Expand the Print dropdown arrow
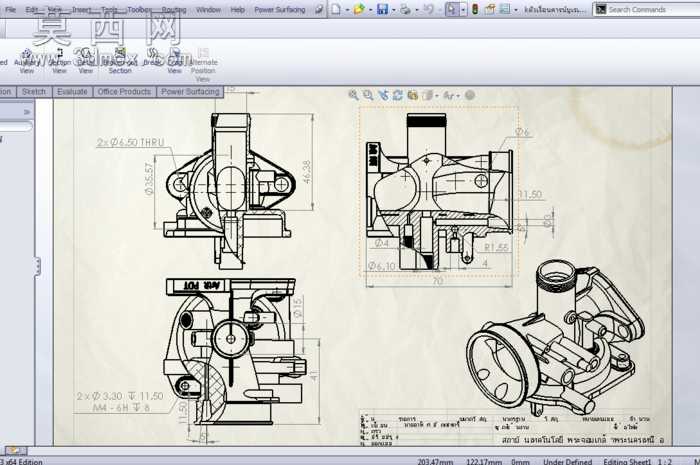The height and width of the screenshot is (465, 700). pos(416,9)
